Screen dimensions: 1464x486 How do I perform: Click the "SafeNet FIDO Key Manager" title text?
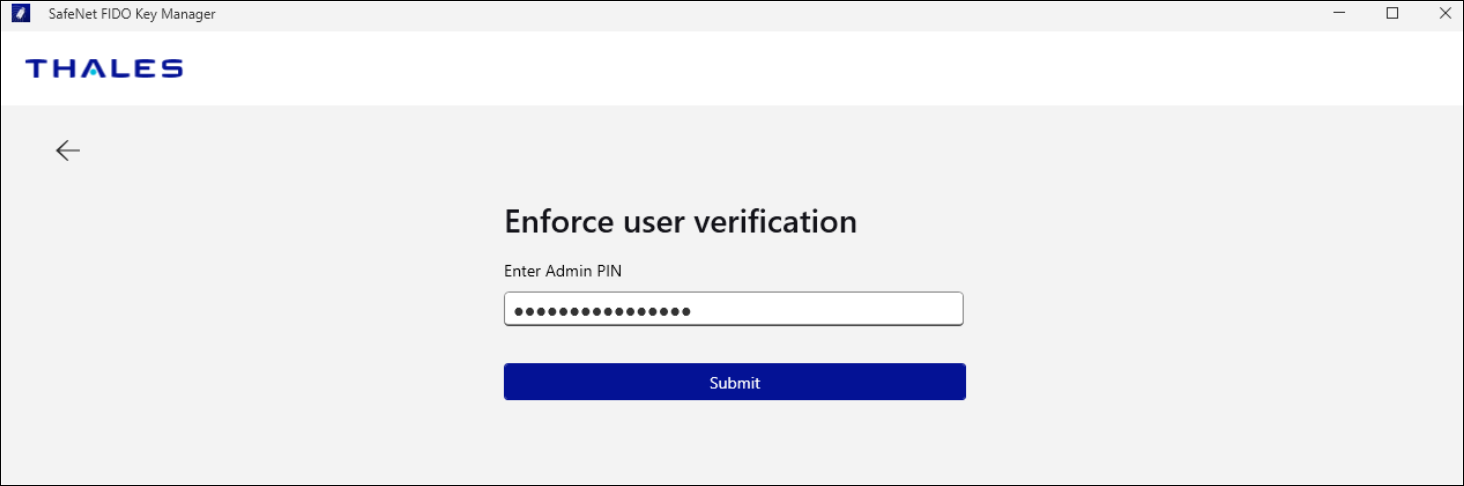pos(132,14)
